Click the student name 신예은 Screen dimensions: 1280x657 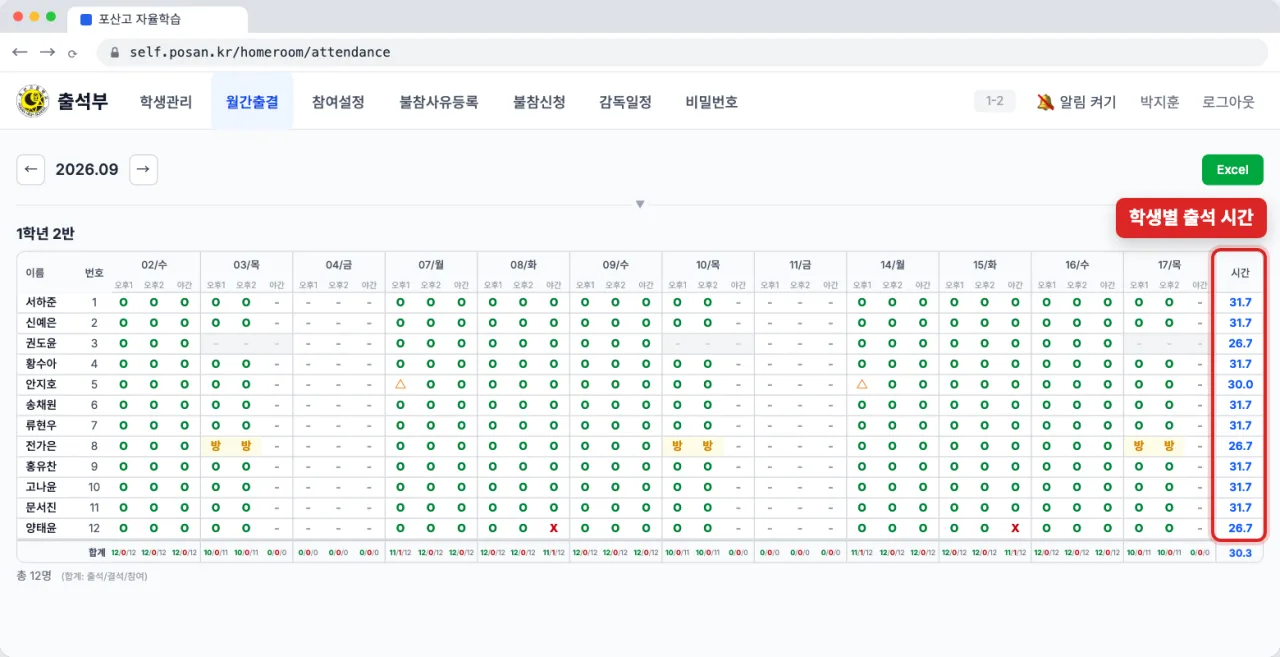tap(41, 322)
